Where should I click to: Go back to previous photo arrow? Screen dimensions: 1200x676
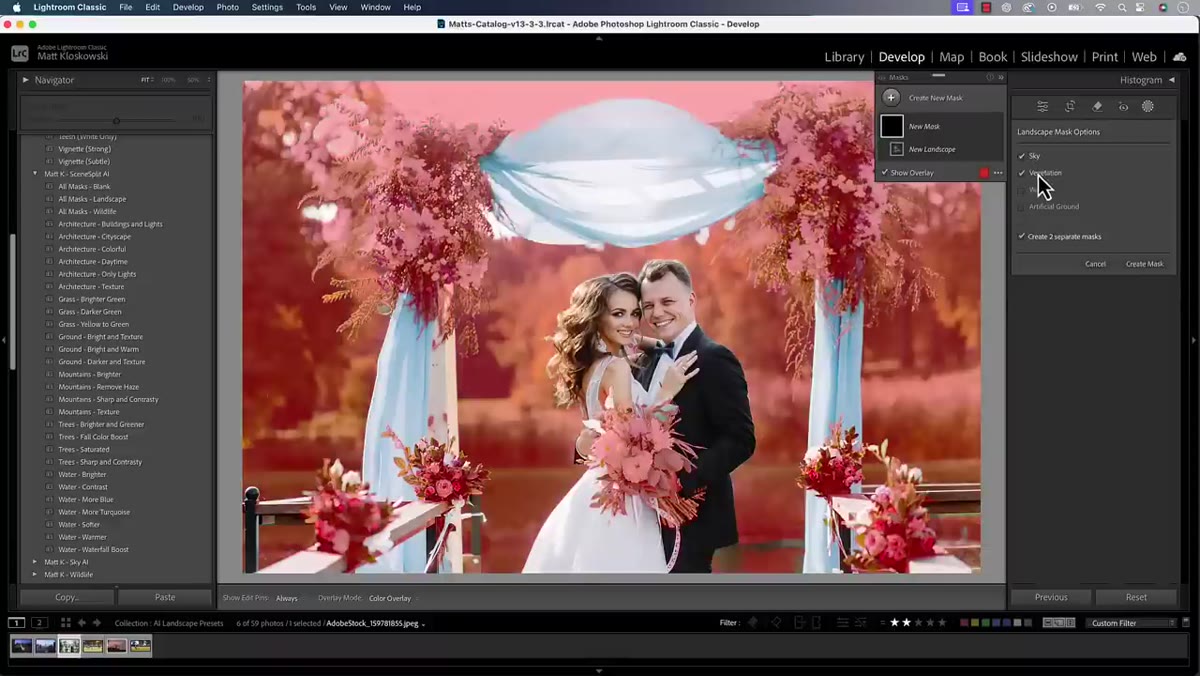pyautogui.click(x=82, y=623)
